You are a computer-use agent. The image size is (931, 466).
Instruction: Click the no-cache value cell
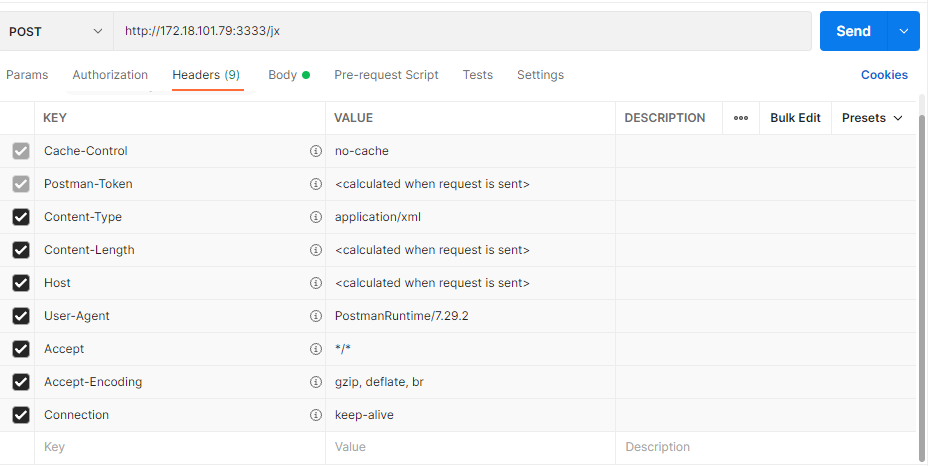coord(470,151)
